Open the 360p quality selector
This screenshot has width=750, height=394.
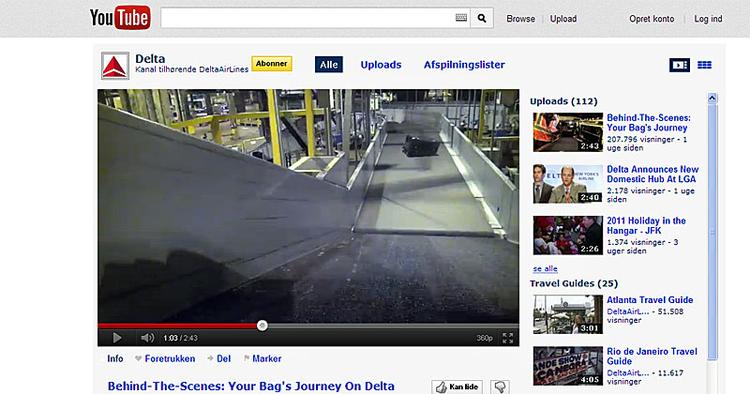click(484, 338)
